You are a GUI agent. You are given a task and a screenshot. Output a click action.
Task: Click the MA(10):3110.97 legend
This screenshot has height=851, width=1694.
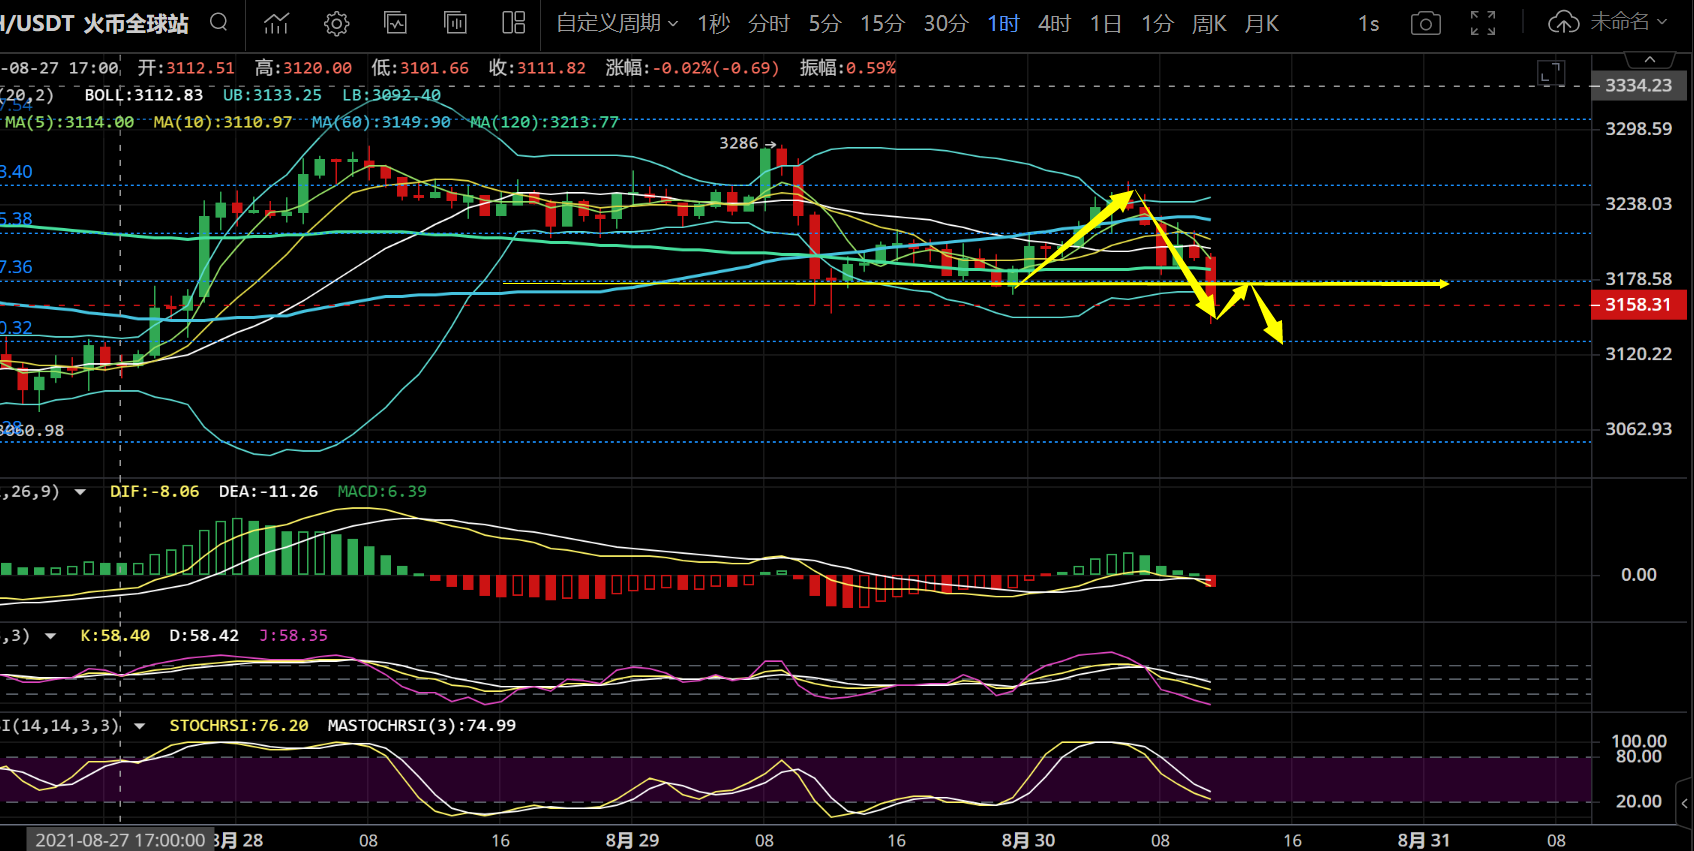tap(223, 122)
